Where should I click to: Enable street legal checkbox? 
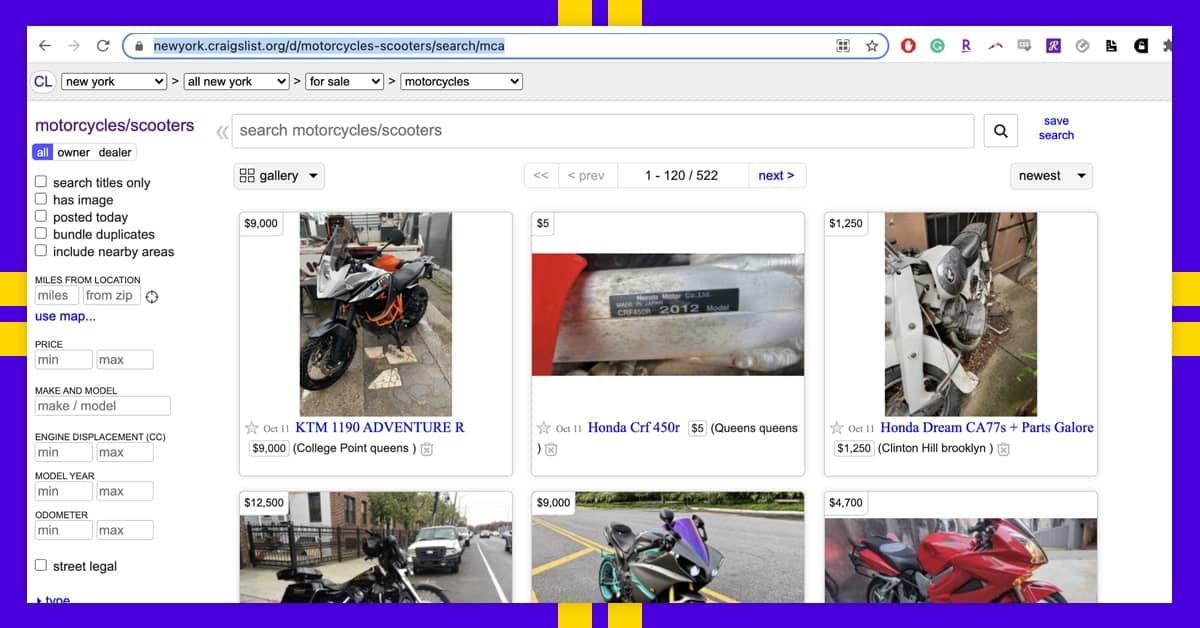(41, 565)
